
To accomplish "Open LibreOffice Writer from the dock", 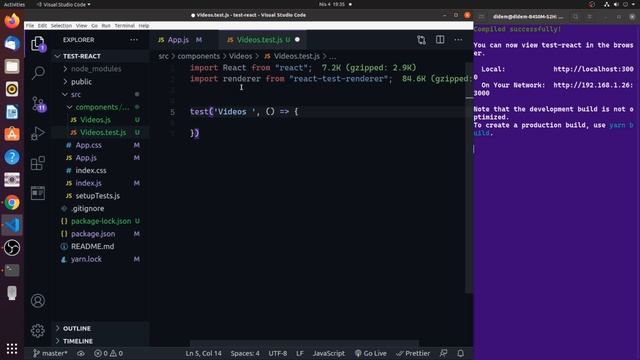I will [x=12, y=112].
